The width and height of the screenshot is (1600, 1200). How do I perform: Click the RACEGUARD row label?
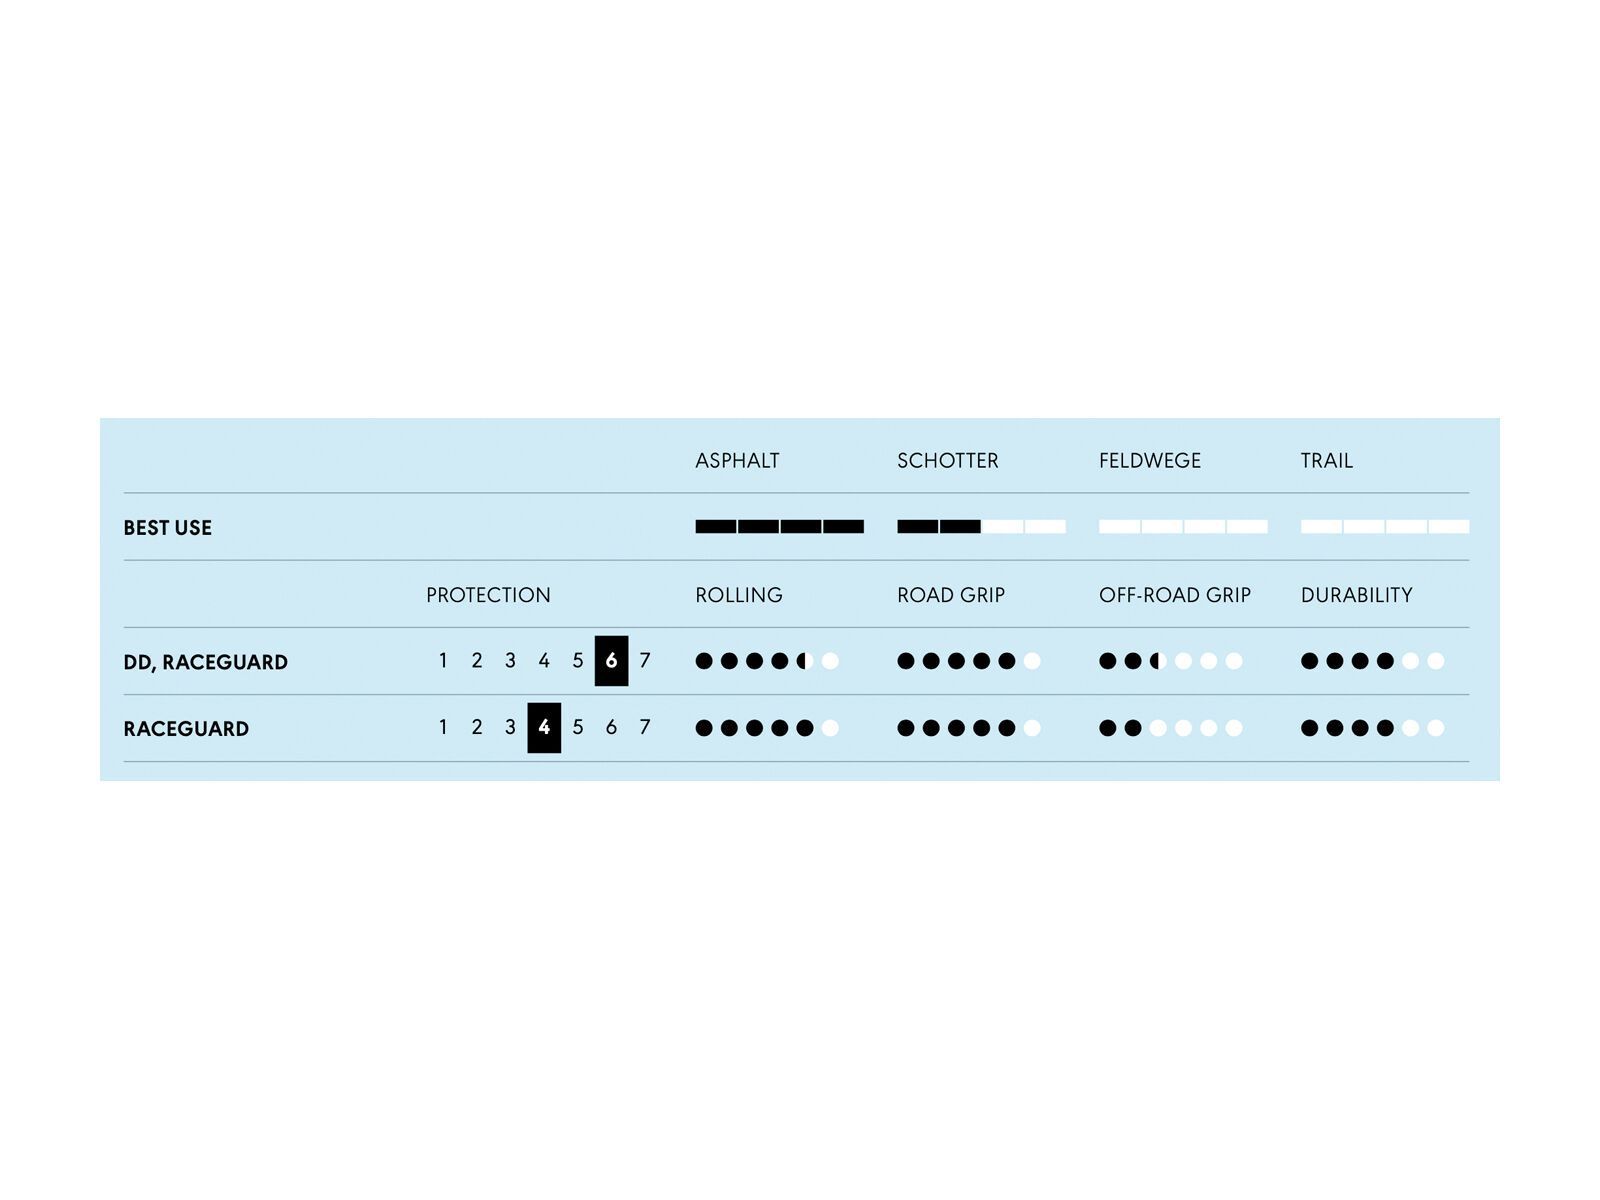(186, 729)
